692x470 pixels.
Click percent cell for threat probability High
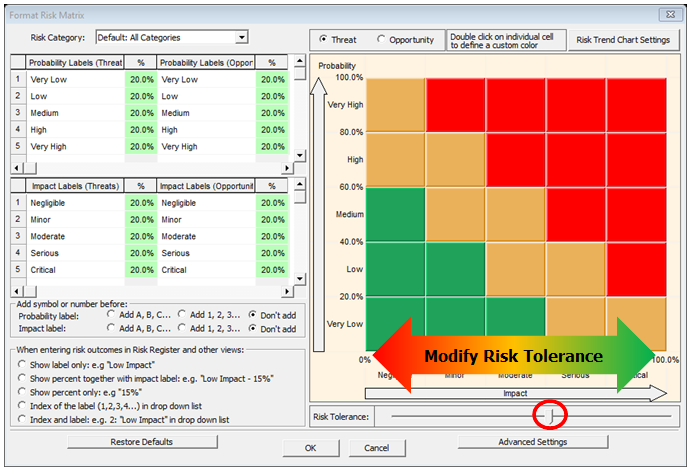click(141, 130)
